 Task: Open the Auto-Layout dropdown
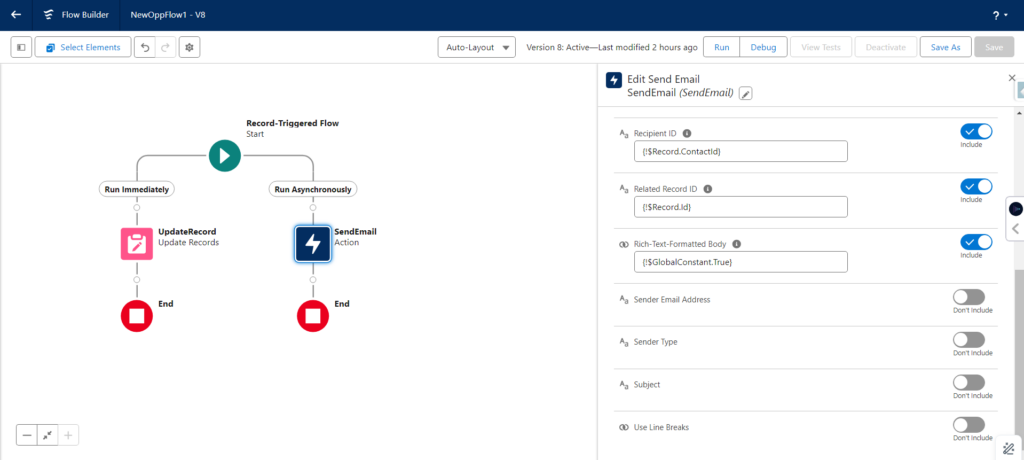[477, 48]
